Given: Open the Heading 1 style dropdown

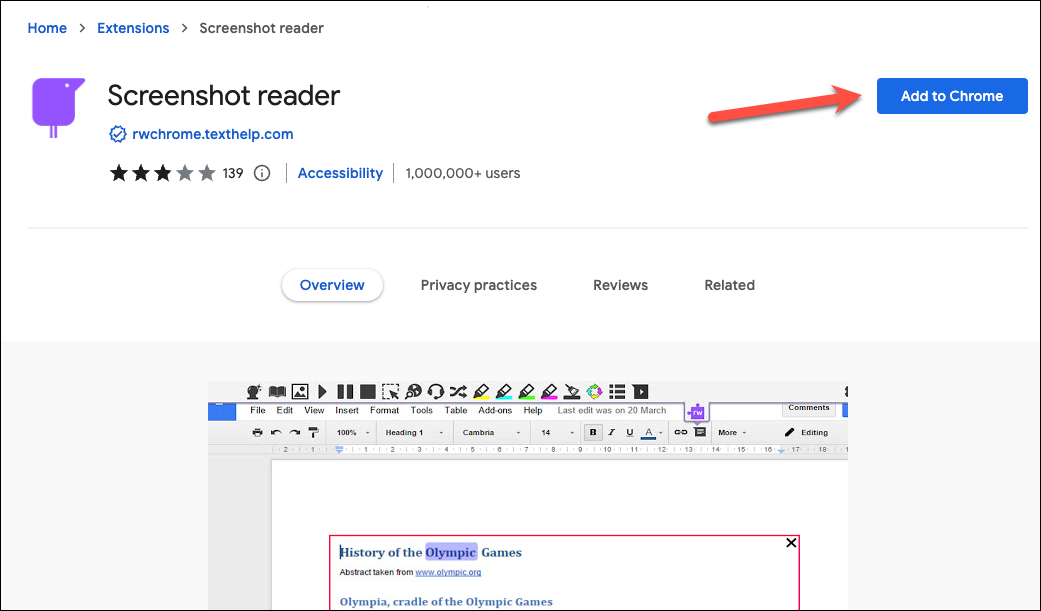Looking at the screenshot, I should (414, 432).
